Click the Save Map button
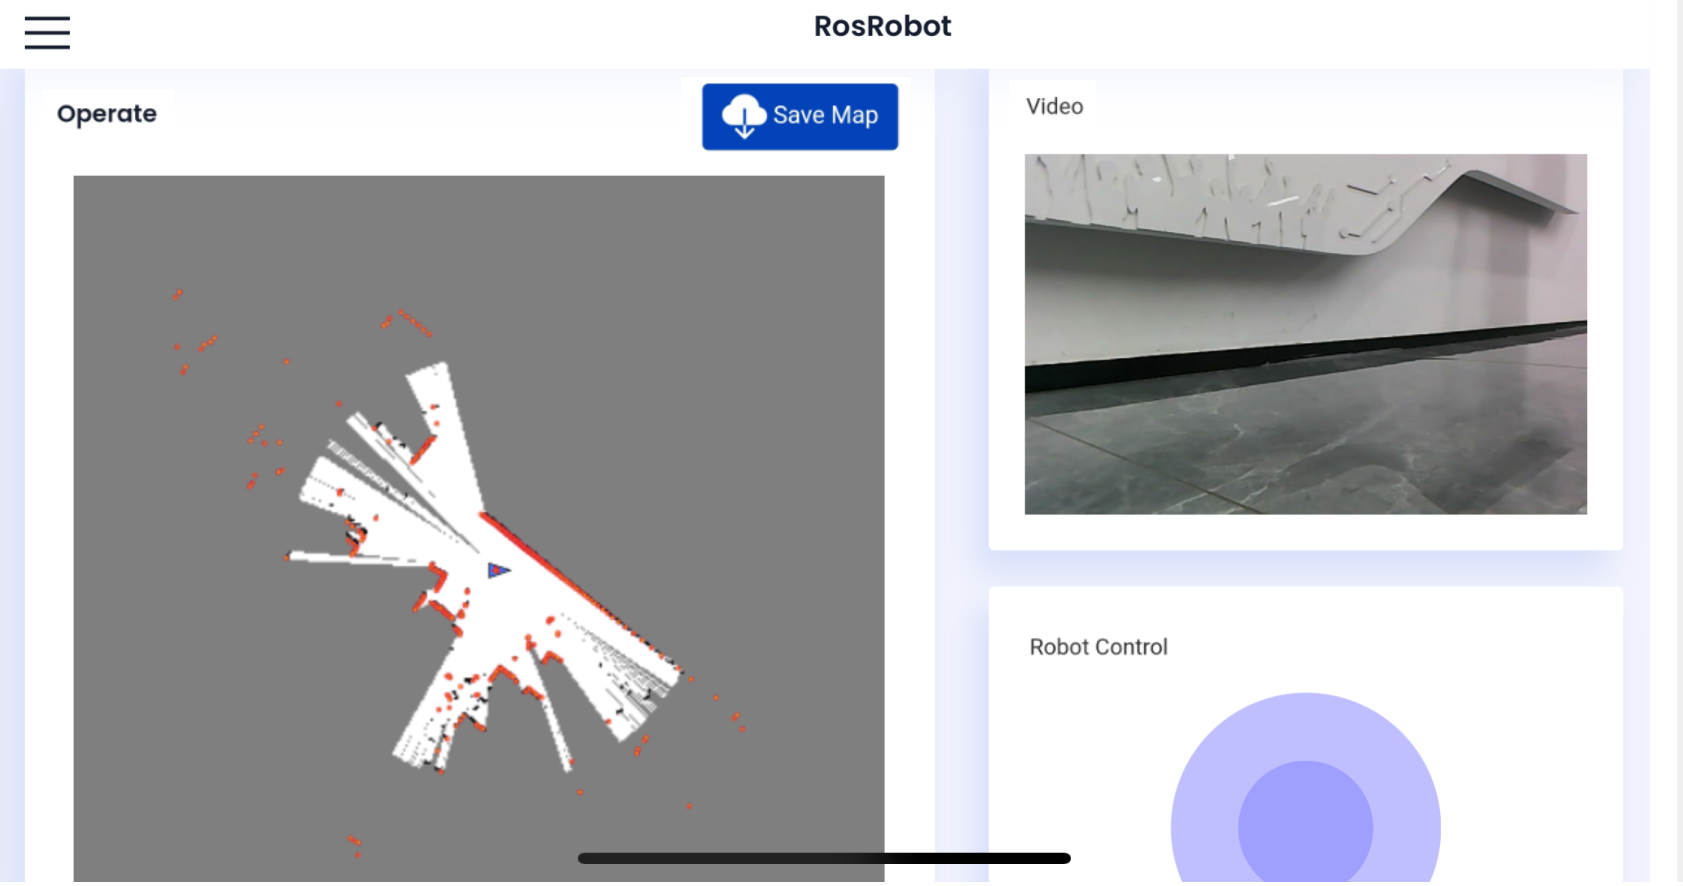This screenshot has width=1683, height=886. (x=800, y=116)
